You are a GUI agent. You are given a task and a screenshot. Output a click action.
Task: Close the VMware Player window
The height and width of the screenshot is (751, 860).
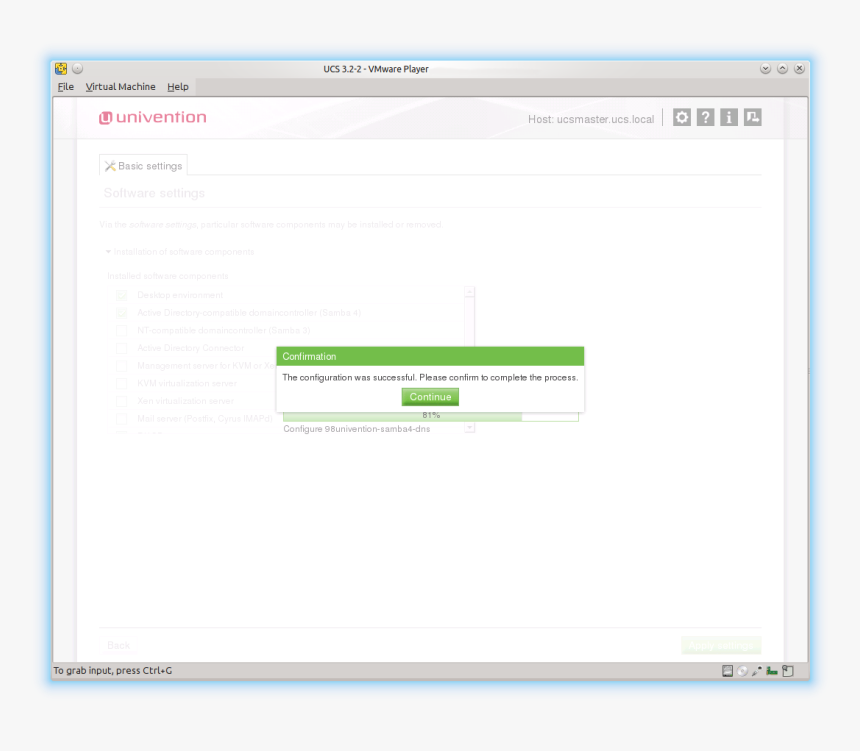click(x=800, y=69)
